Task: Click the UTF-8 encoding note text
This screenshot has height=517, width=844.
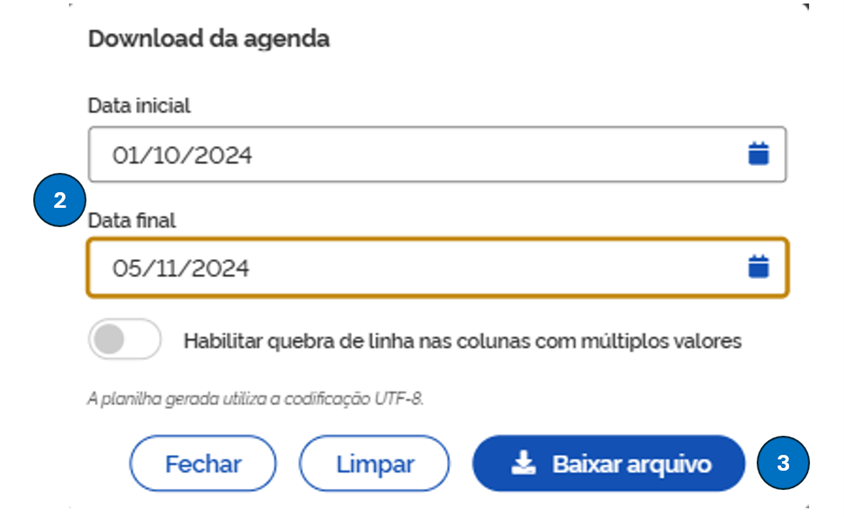Action: (256, 399)
